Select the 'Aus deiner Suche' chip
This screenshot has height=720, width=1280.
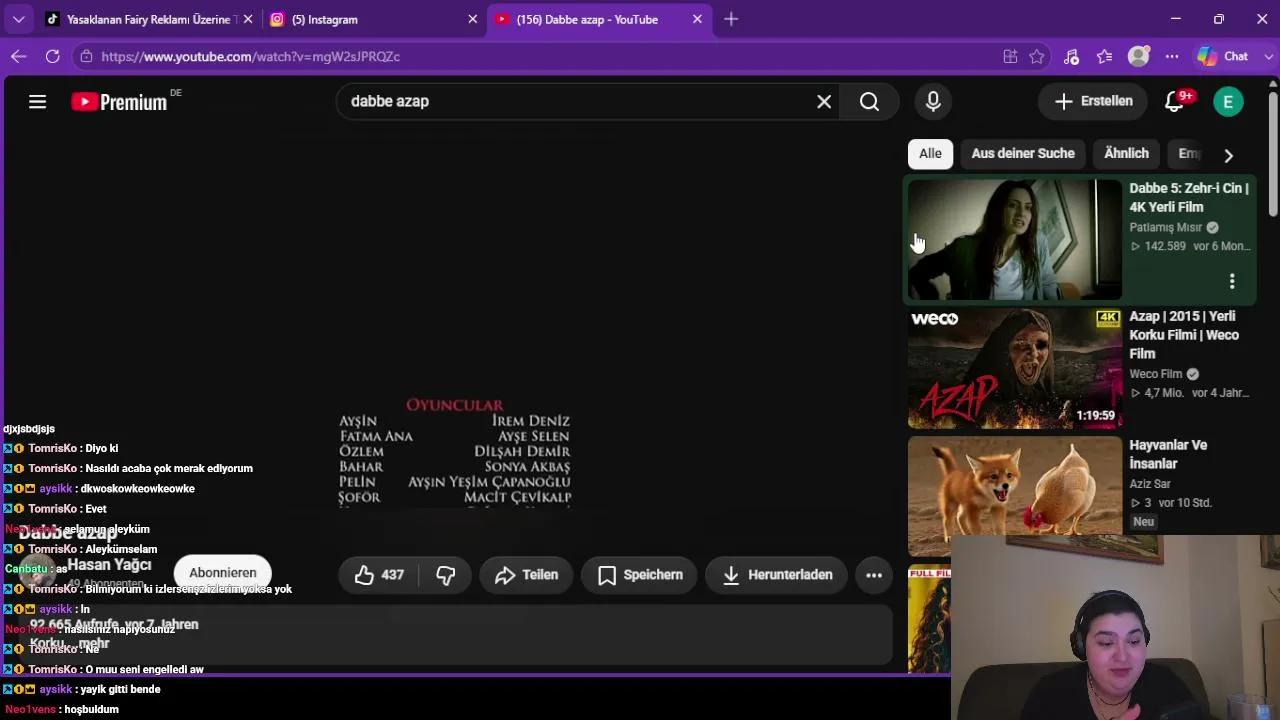coord(1023,153)
